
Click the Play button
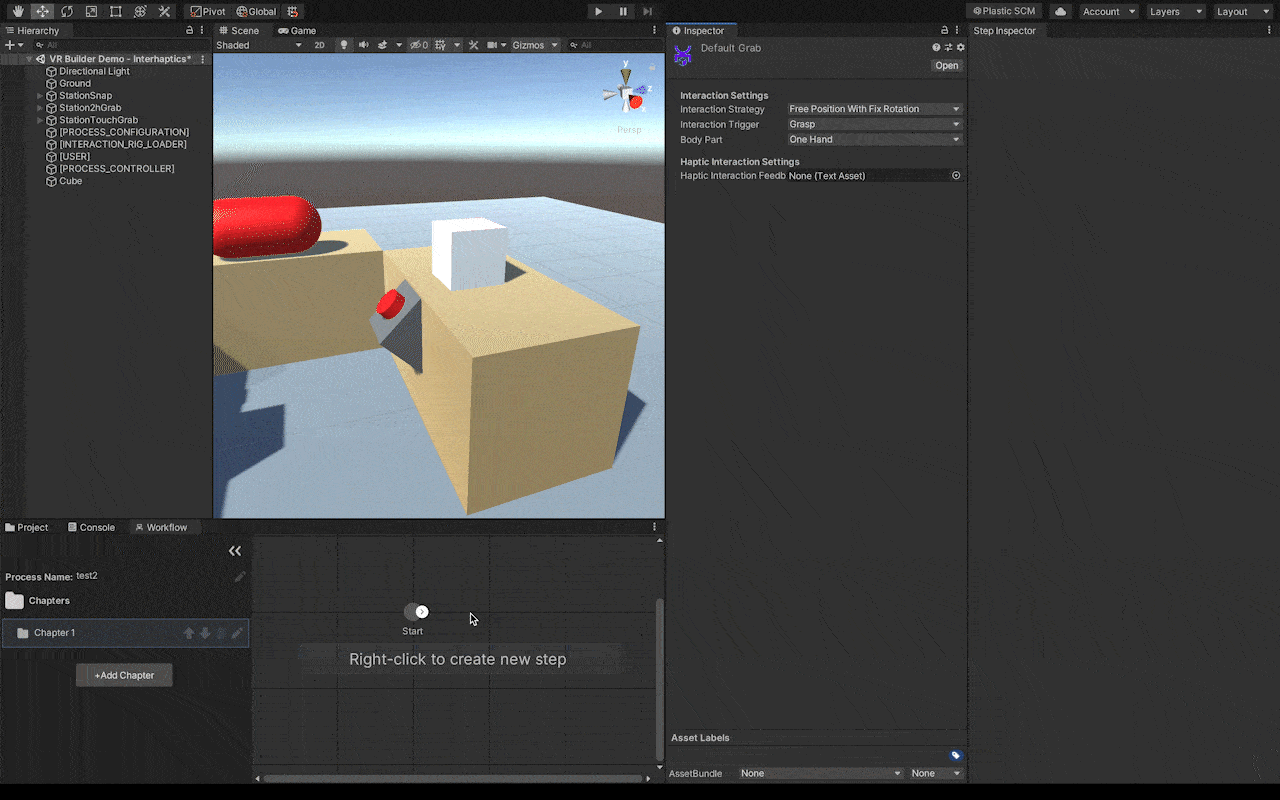598,11
